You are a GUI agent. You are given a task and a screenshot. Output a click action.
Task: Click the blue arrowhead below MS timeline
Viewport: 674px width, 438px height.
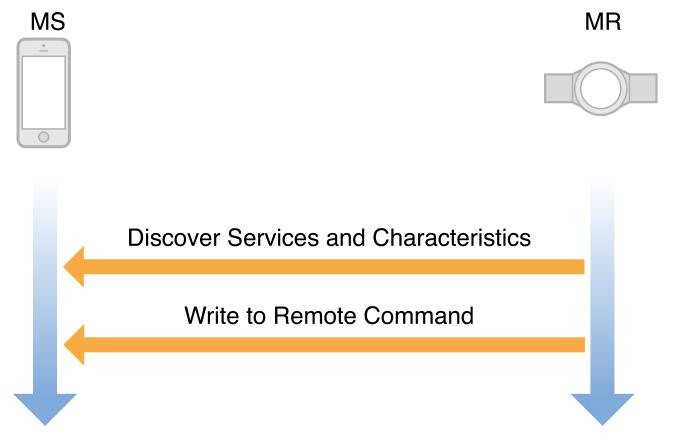click(x=45, y=408)
